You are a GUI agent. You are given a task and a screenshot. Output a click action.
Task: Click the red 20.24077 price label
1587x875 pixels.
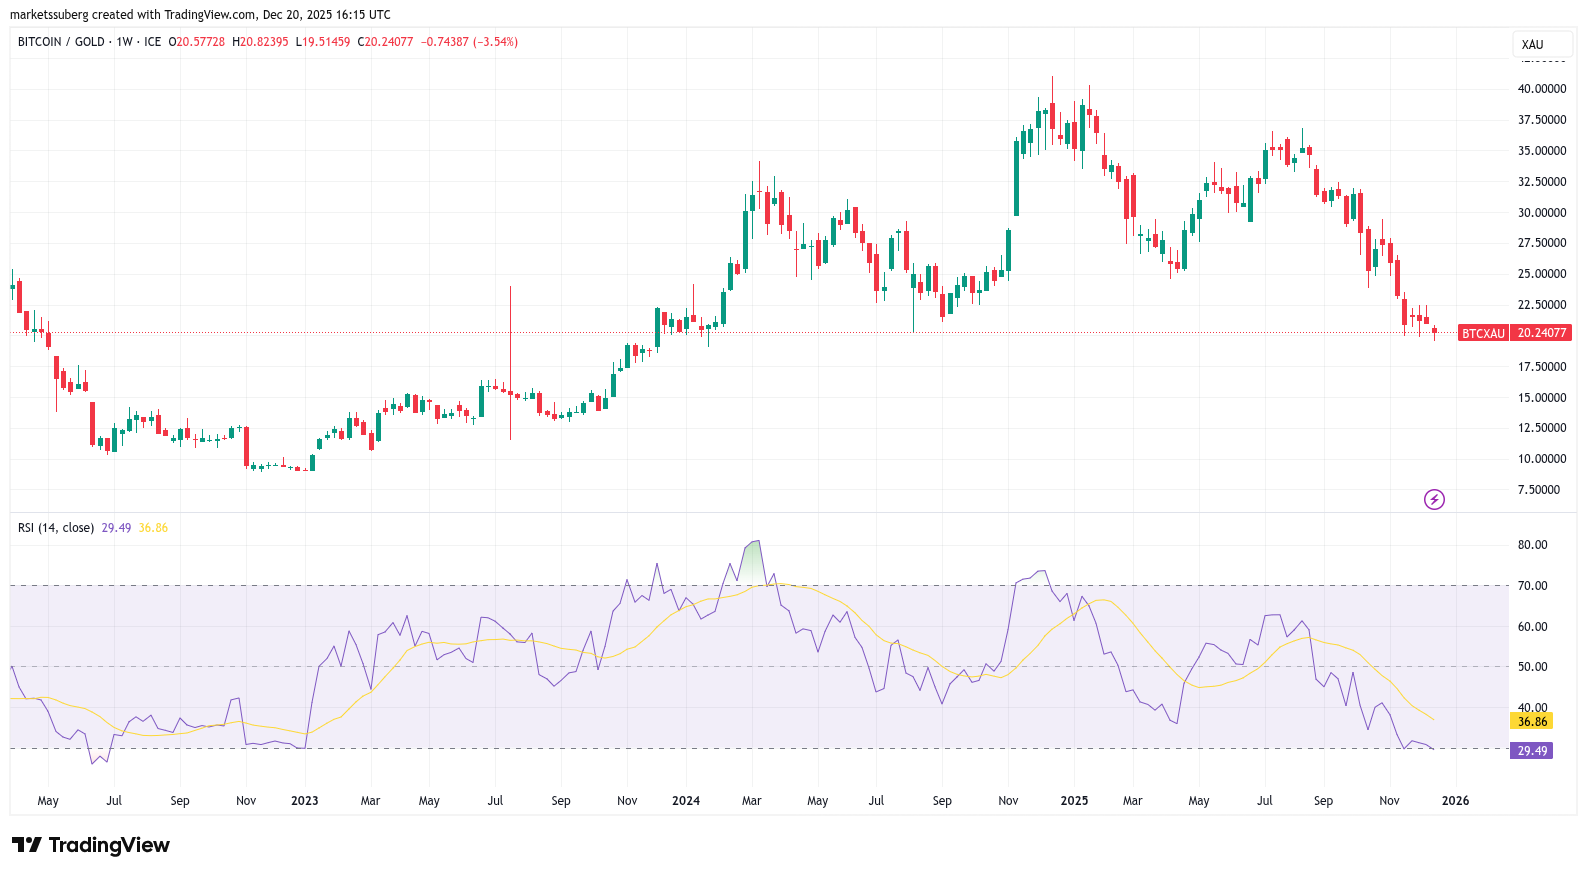1541,333
